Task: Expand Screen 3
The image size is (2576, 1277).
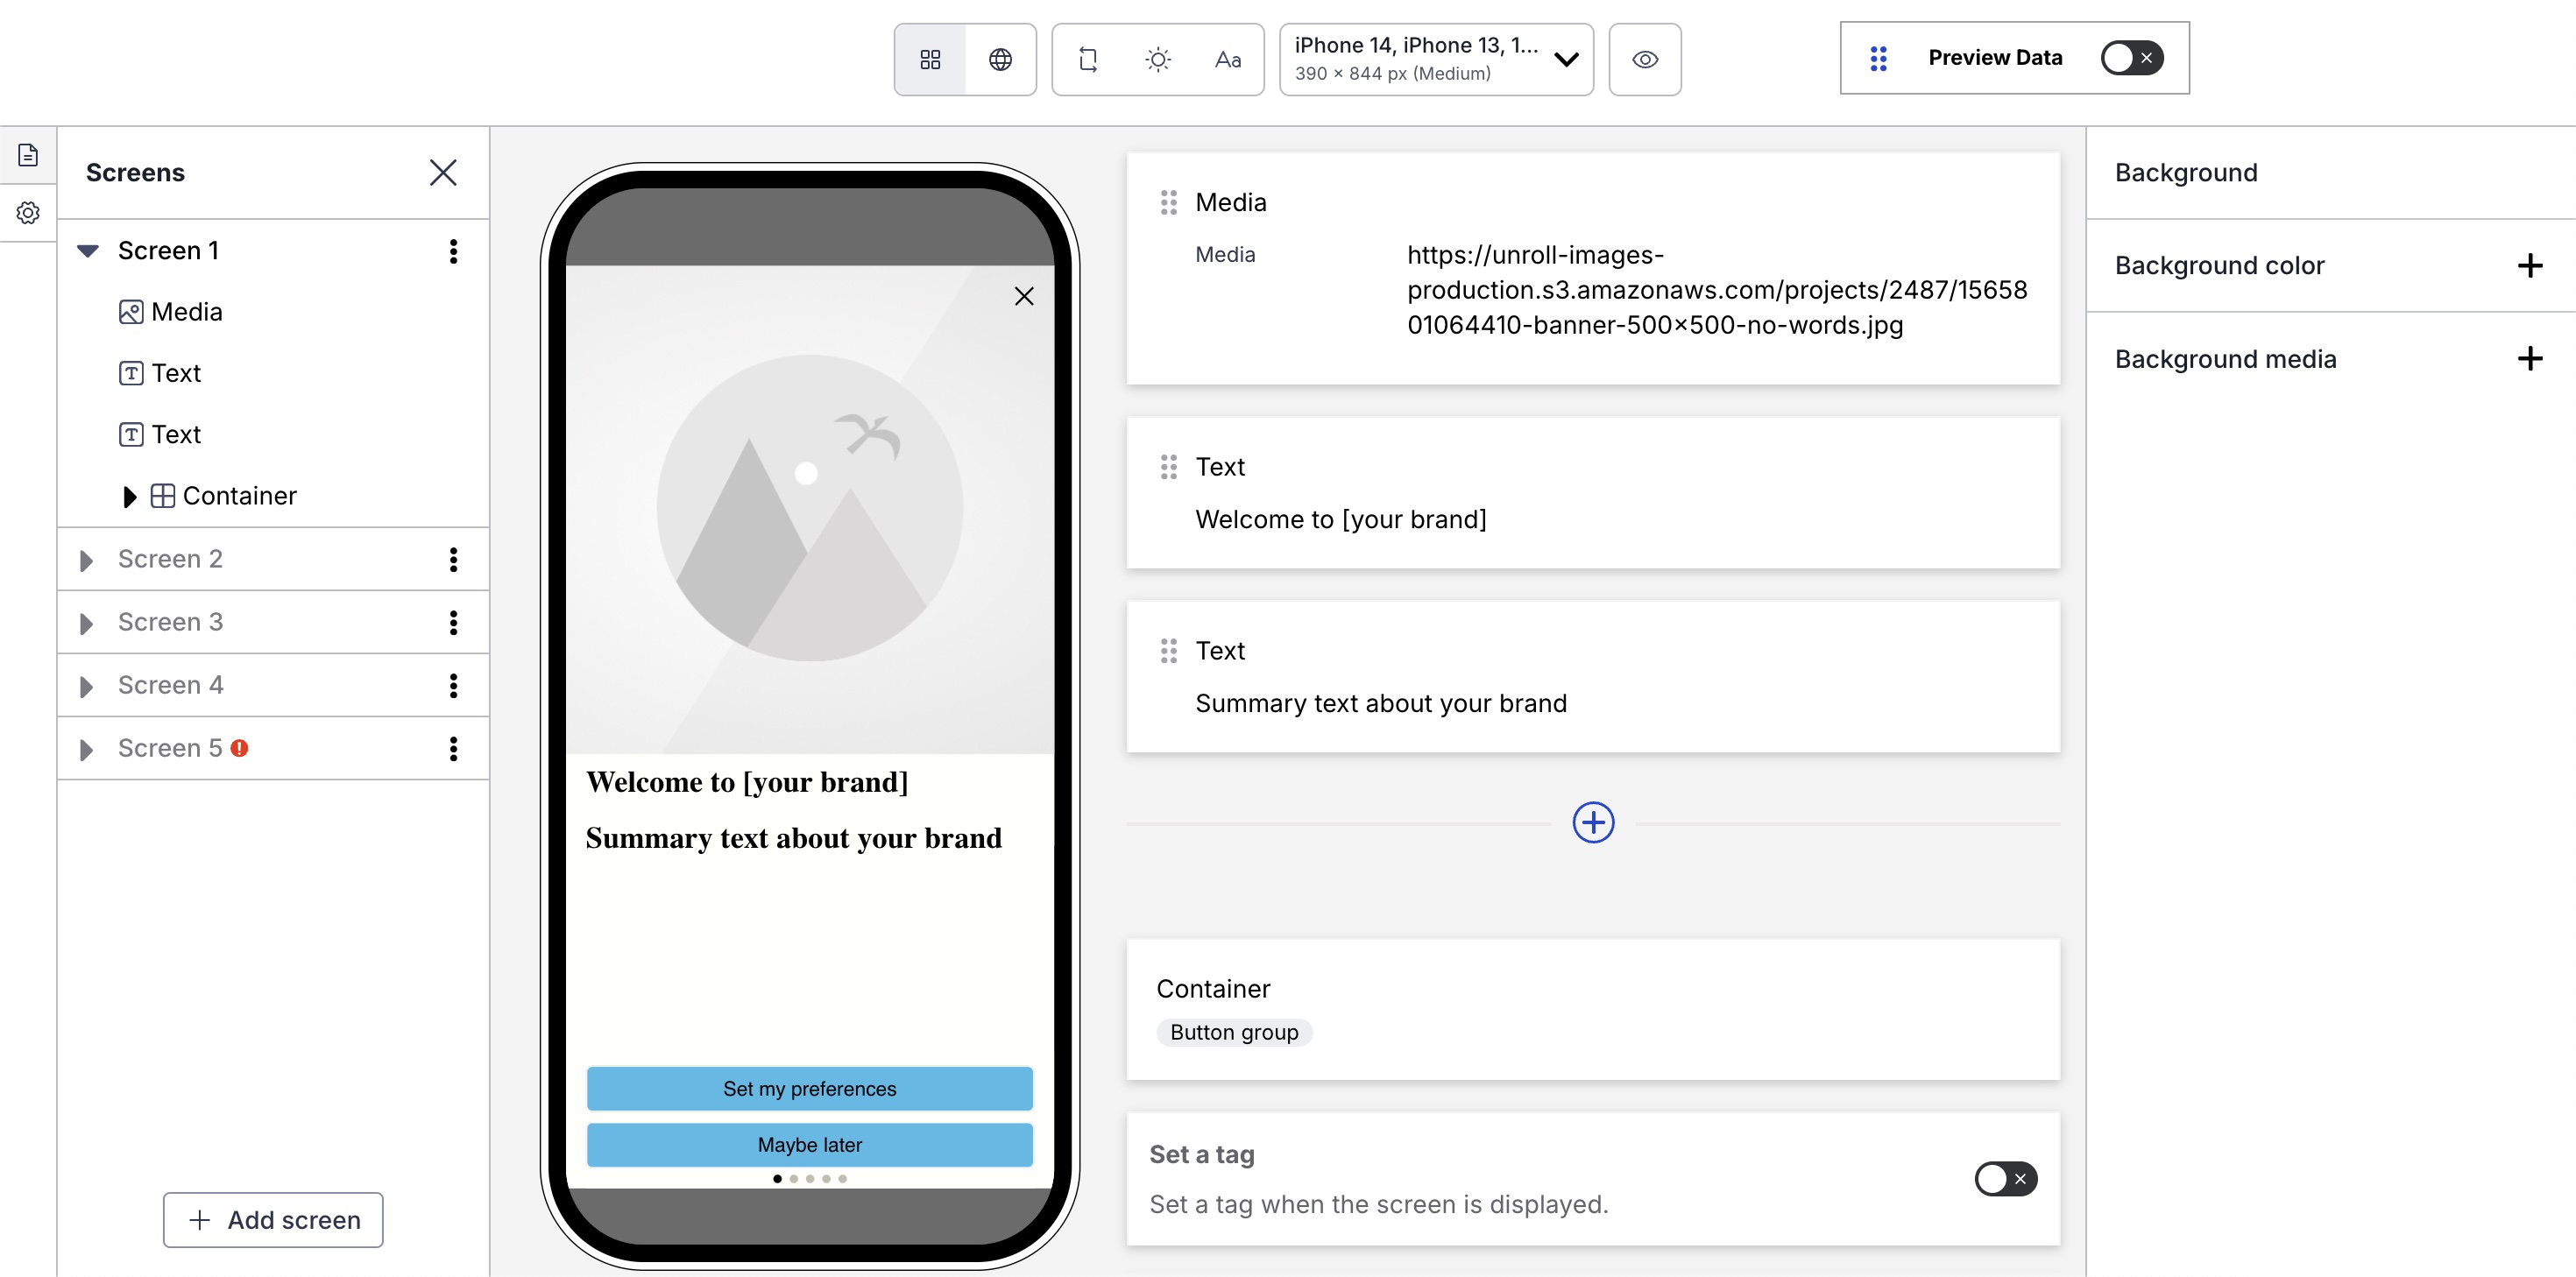Action: click(86, 623)
